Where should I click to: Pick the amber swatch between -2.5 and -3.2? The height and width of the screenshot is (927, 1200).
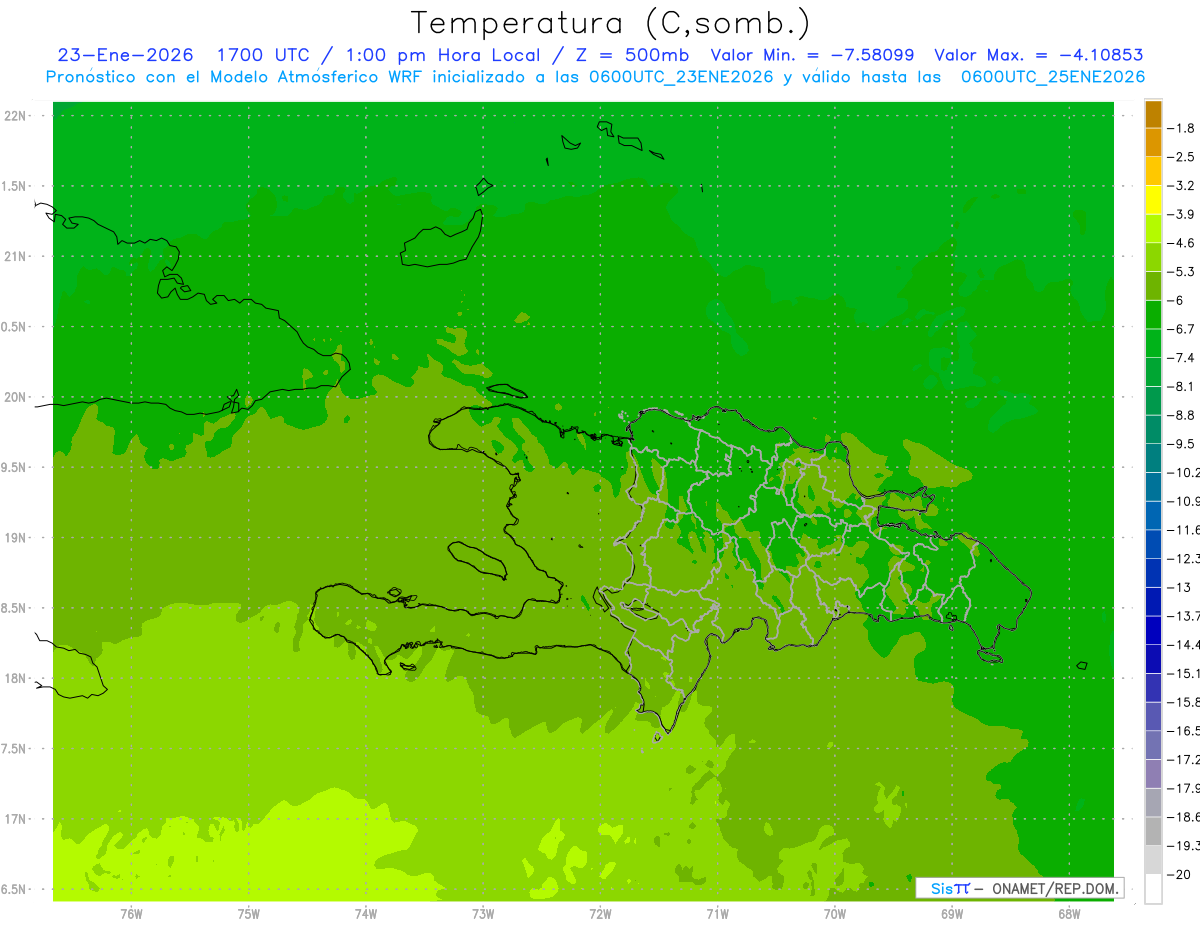pyautogui.click(x=1153, y=171)
